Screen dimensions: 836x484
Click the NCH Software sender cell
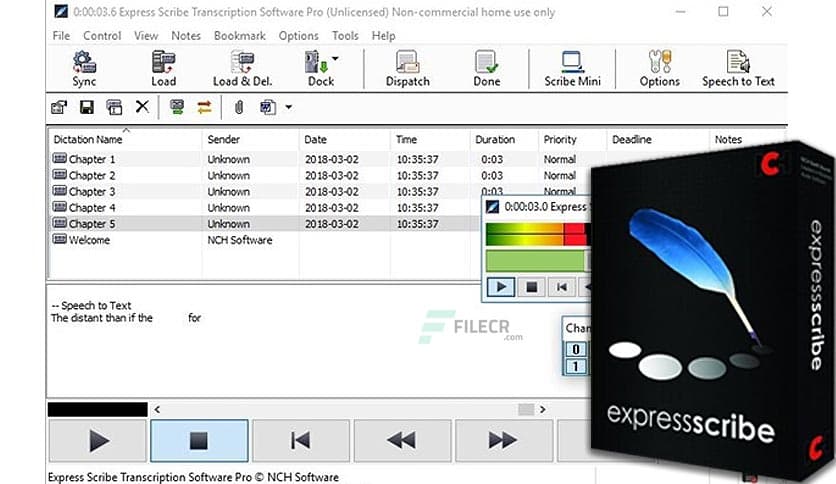pyautogui.click(x=239, y=240)
